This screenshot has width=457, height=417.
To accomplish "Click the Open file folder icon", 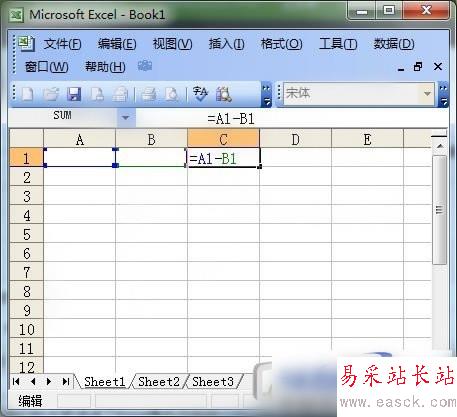I will [51, 94].
